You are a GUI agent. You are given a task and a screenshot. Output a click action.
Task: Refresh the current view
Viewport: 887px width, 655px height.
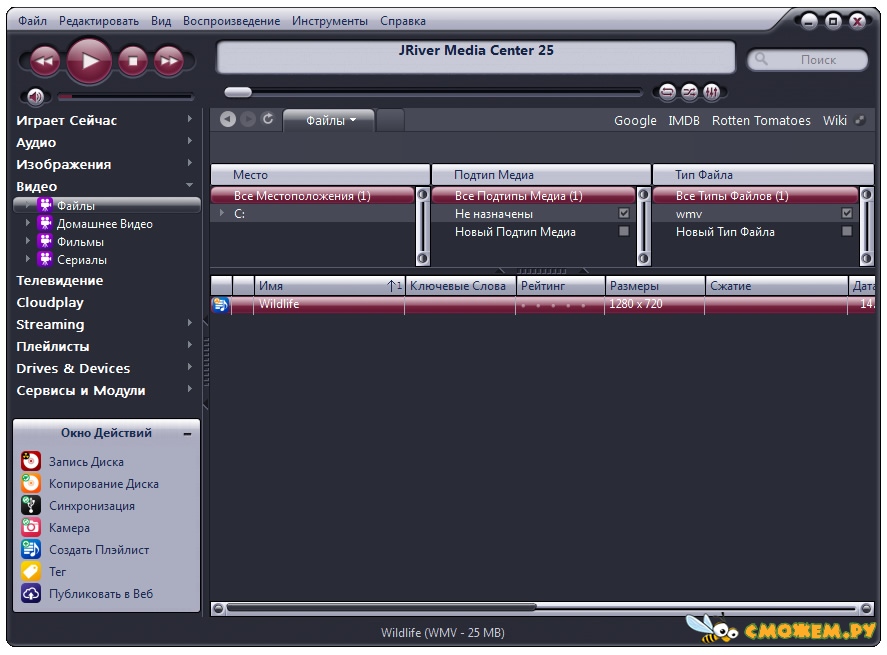(x=268, y=119)
